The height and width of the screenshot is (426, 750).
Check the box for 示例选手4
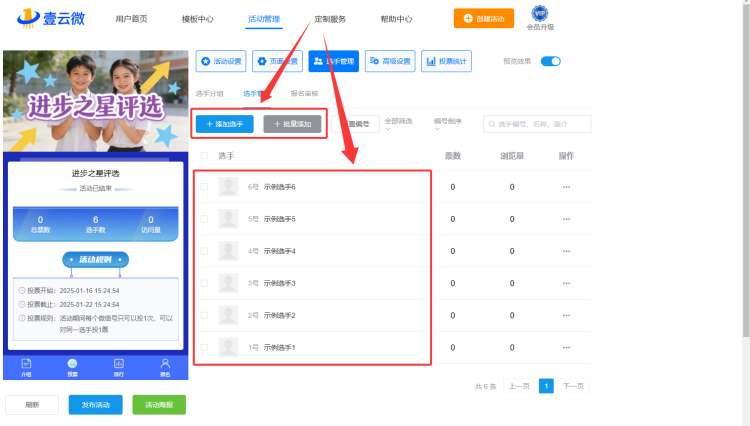pyautogui.click(x=204, y=251)
